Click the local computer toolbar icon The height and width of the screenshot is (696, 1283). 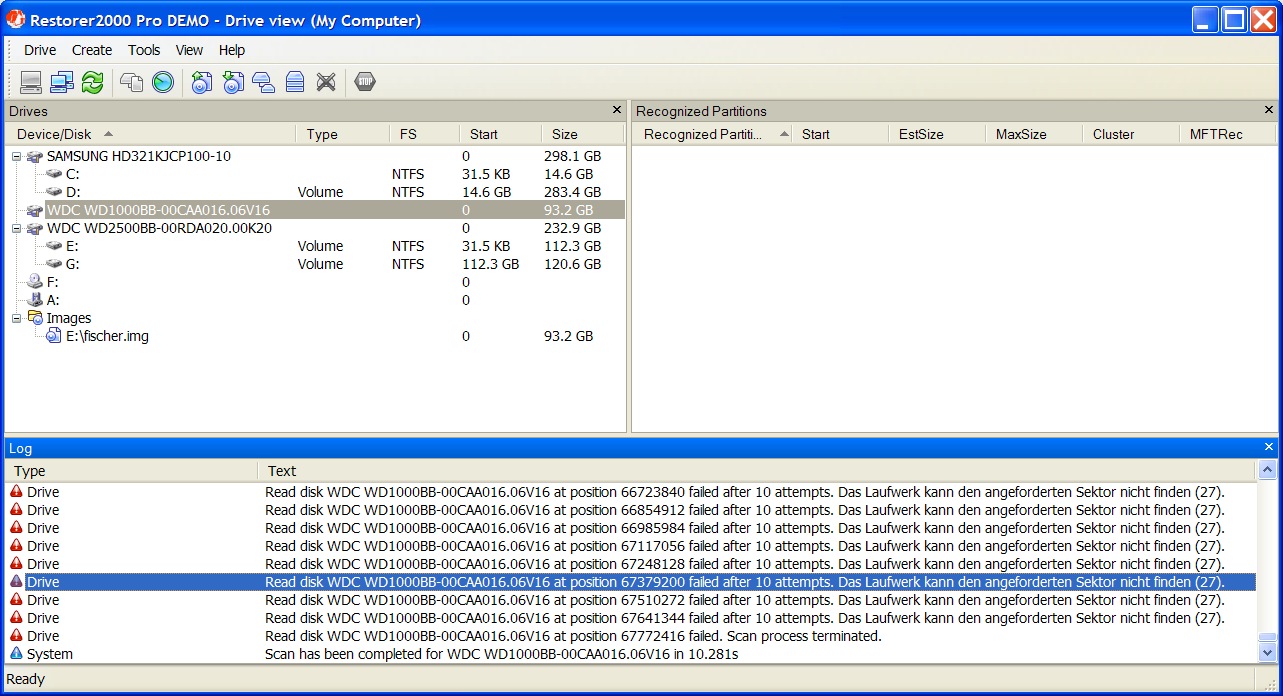pos(31,83)
